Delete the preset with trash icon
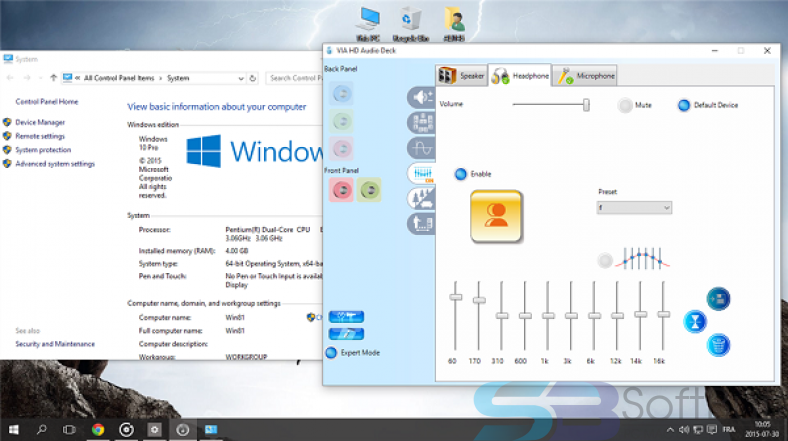The height and width of the screenshot is (441, 788). pyautogui.click(x=718, y=346)
